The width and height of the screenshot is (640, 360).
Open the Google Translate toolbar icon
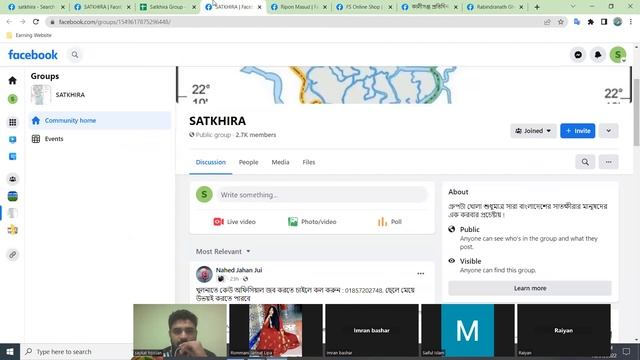point(577,22)
